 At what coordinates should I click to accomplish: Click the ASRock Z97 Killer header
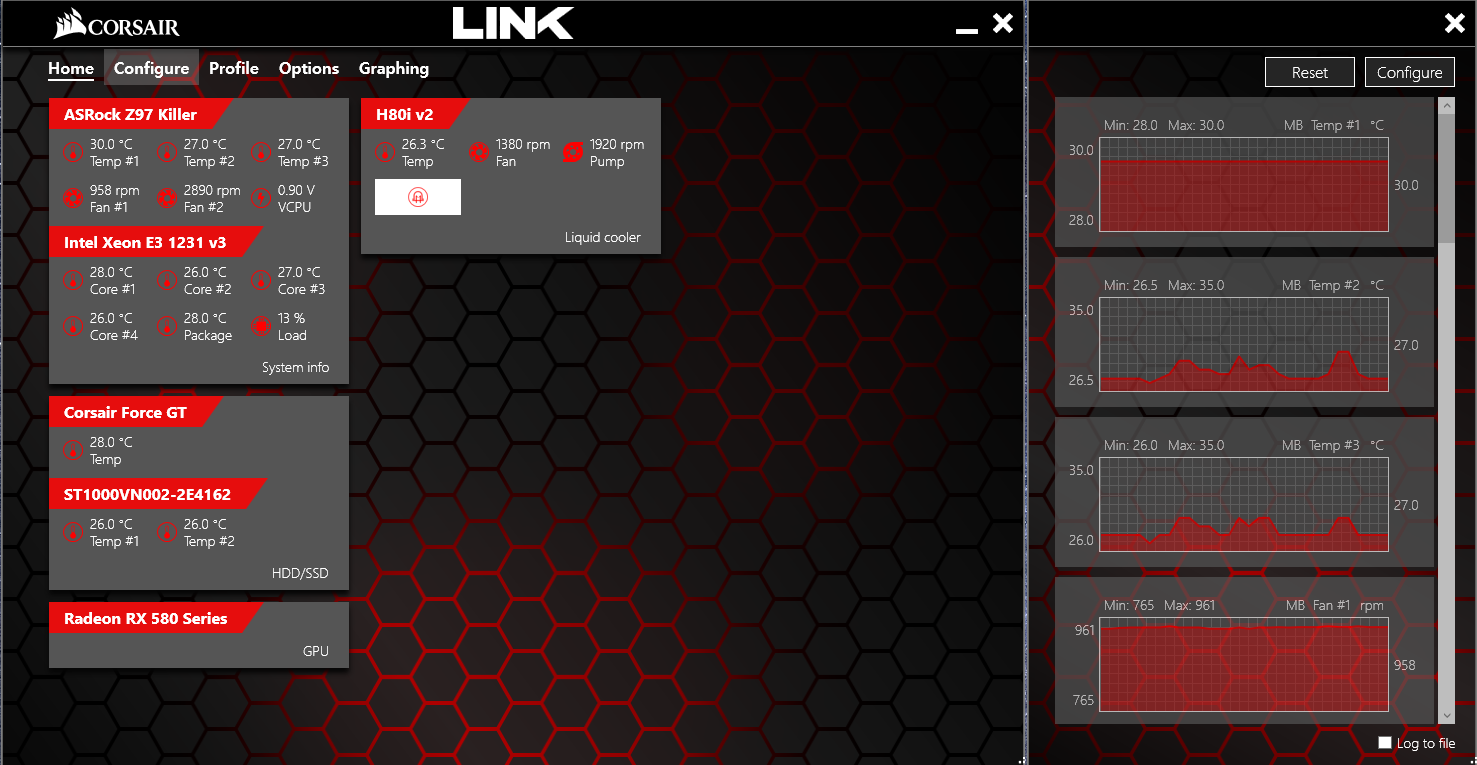pos(141,114)
